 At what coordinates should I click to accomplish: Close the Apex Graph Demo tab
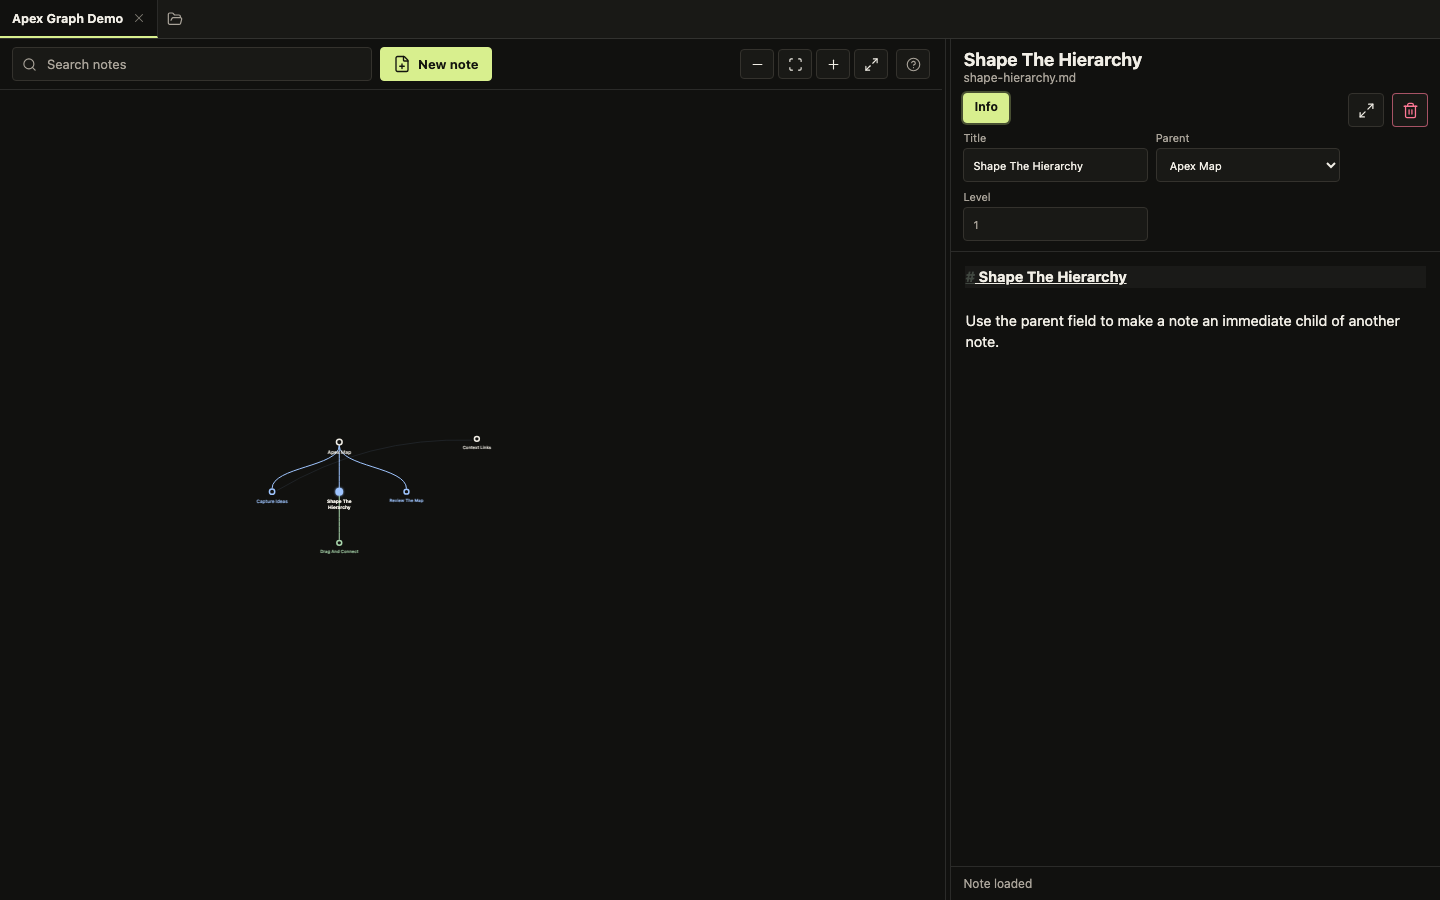coord(139,18)
